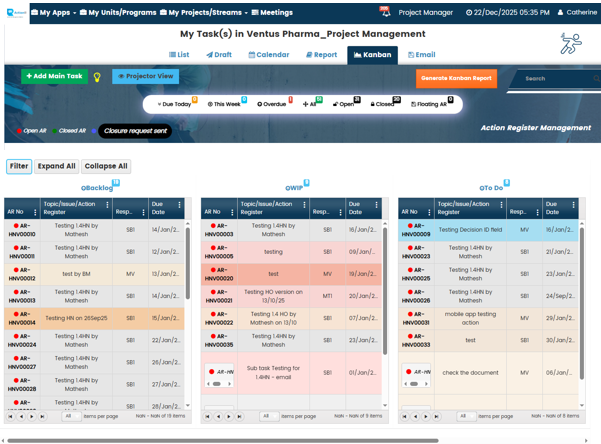Toggle the Overdue filter chip
The width and height of the screenshot is (601, 444).
tap(273, 104)
